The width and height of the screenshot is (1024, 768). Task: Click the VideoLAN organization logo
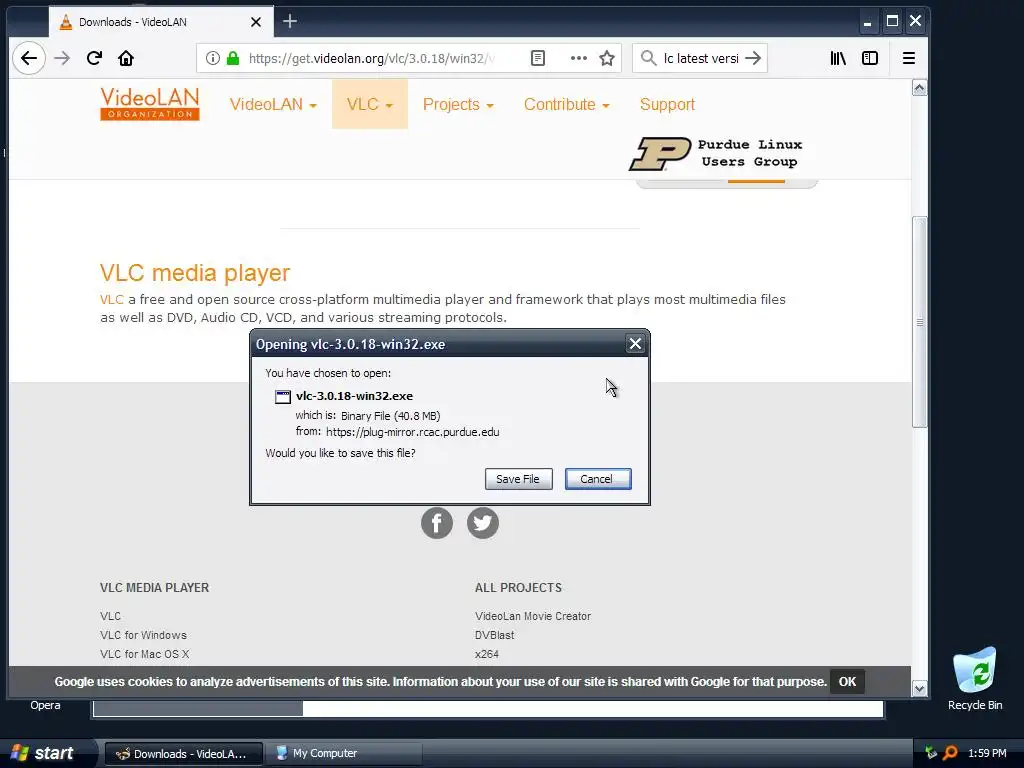click(150, 104)
